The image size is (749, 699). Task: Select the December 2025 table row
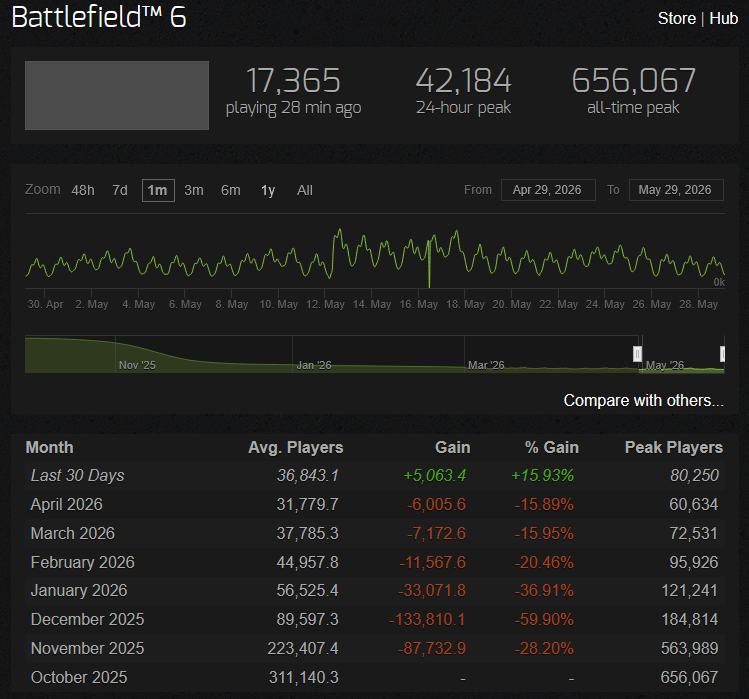(x=374, y=619)
